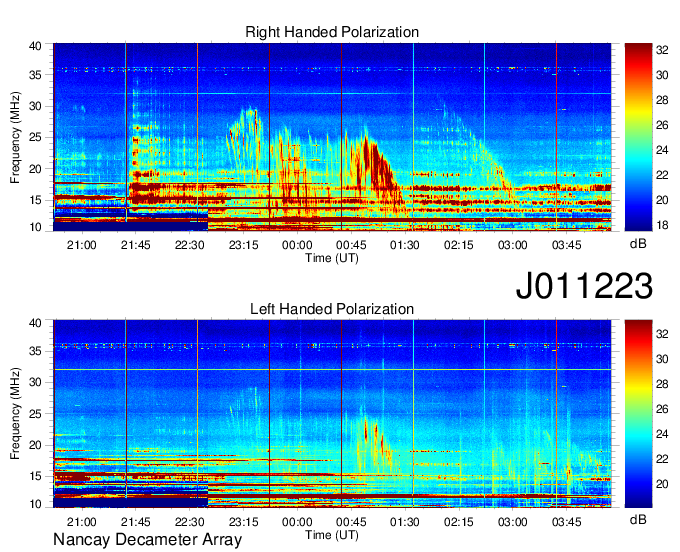The image size is (680, 552).
Task: Click the 20 MHz tick of Right Handed plot
Action: coord(36,169)
